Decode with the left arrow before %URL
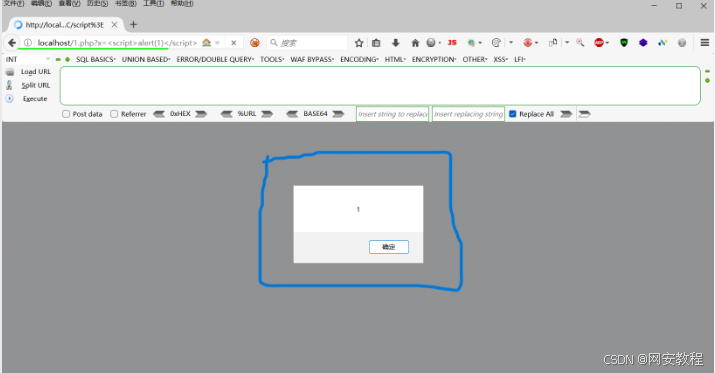This screenshot has width=715, height=373. click(x=227, y=114)
